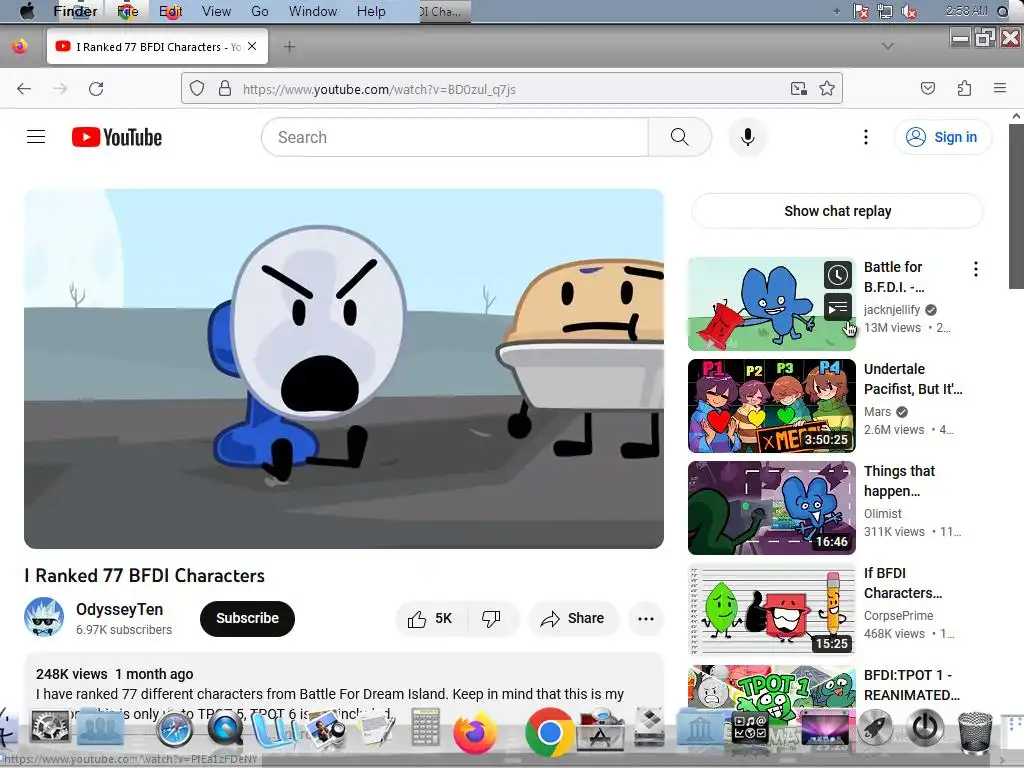
Task: Add Battle for B.F.D.I. to queue
Action: pyautogui.click(x=838, y=306)
